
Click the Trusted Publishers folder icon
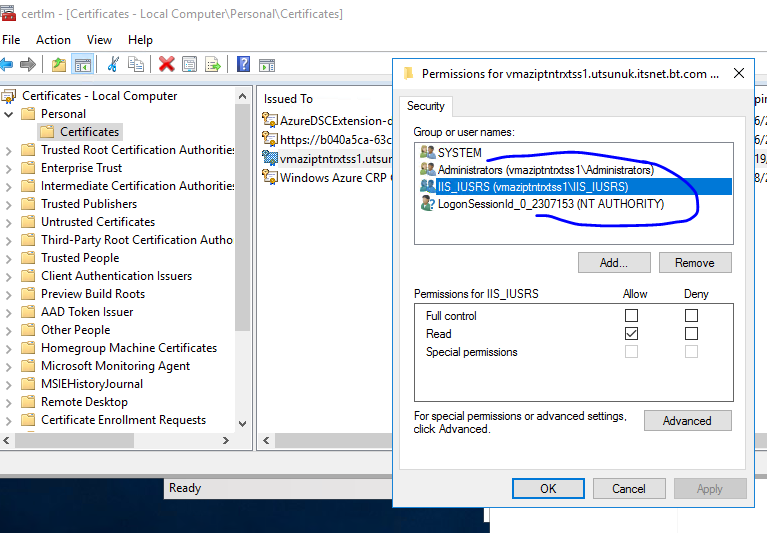coord(28,203)
